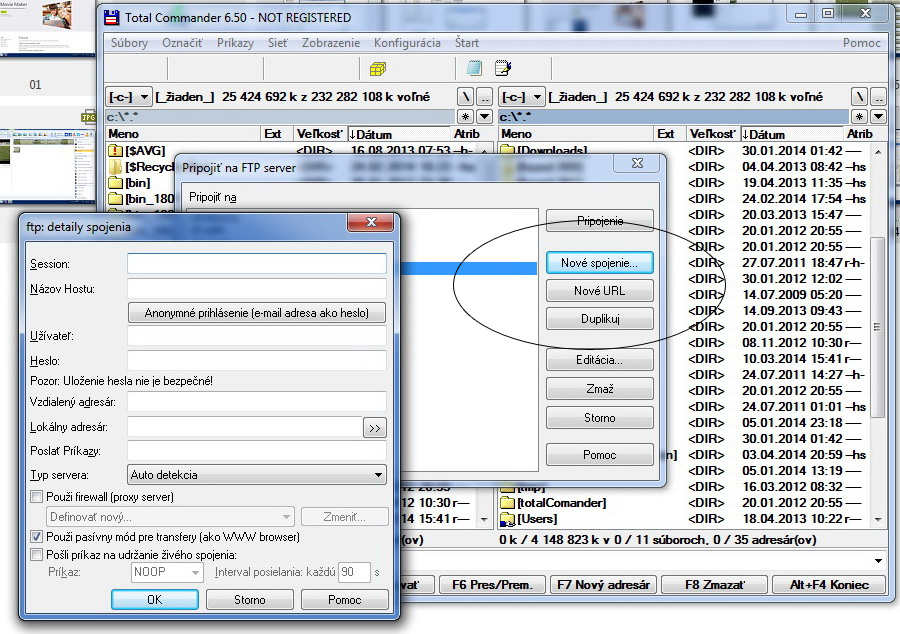Click the asterisk favorites button in left panel
This screenshot has height=634, width=900.
tap(465, 117)
